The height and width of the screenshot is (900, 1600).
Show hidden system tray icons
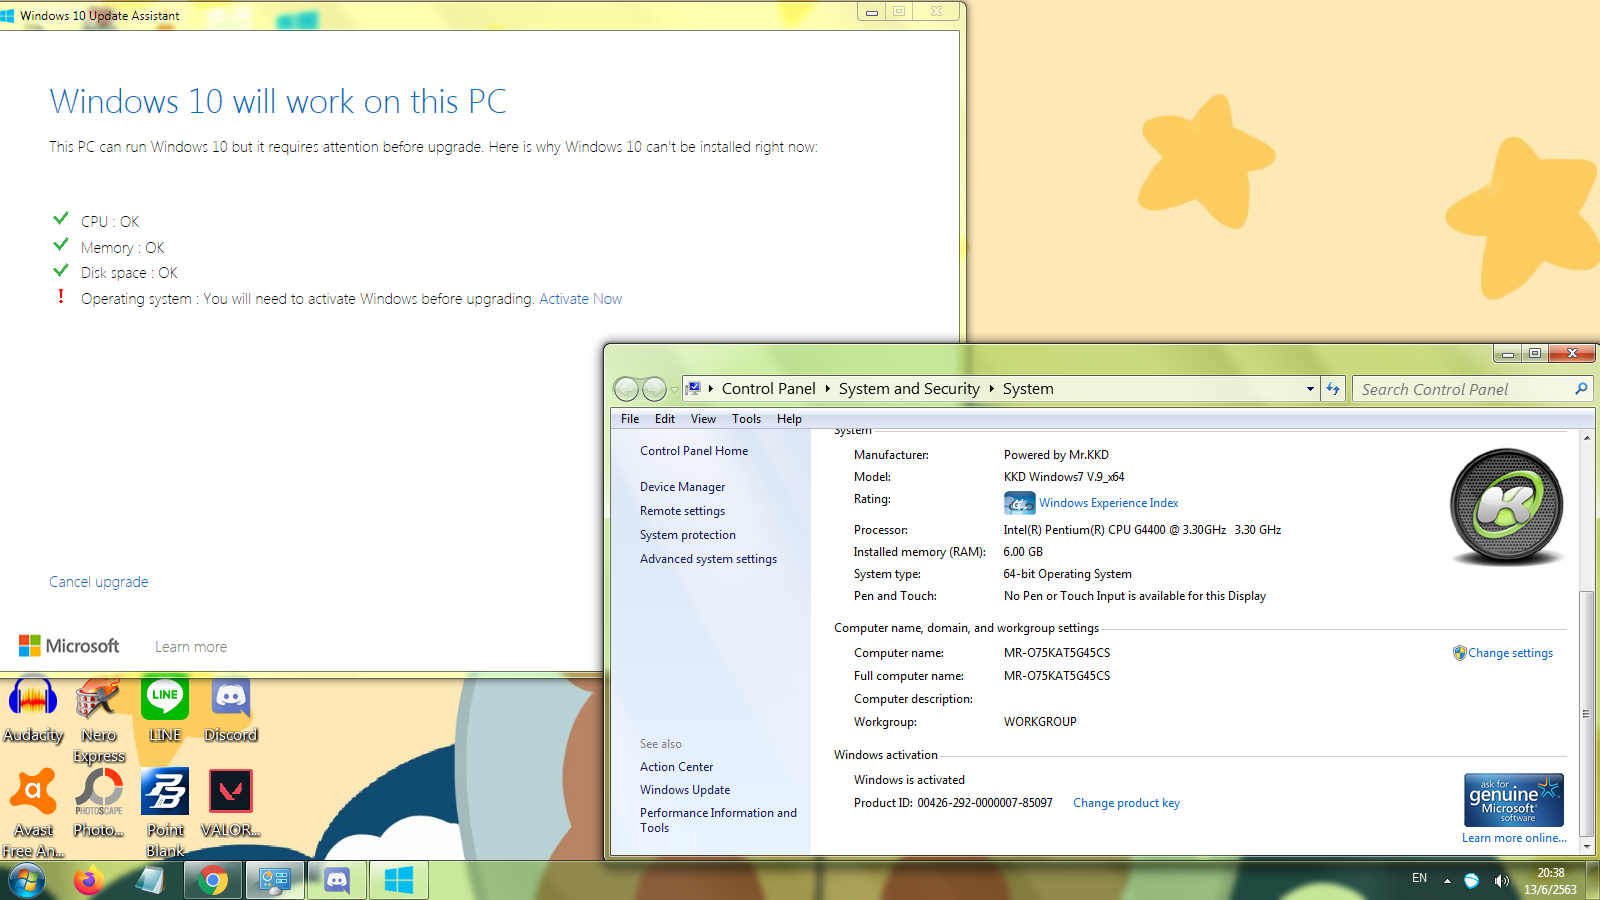click(1447, 881)
